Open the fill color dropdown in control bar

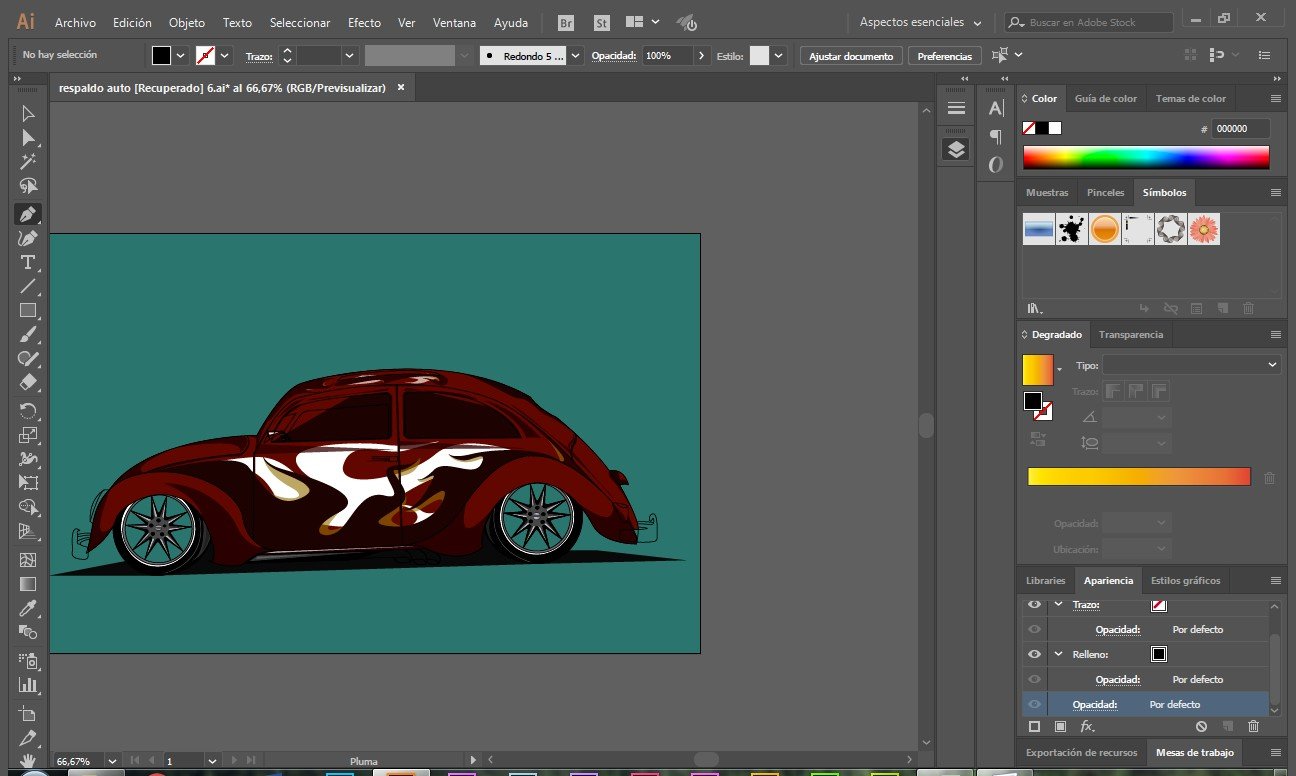click(180, 56)
